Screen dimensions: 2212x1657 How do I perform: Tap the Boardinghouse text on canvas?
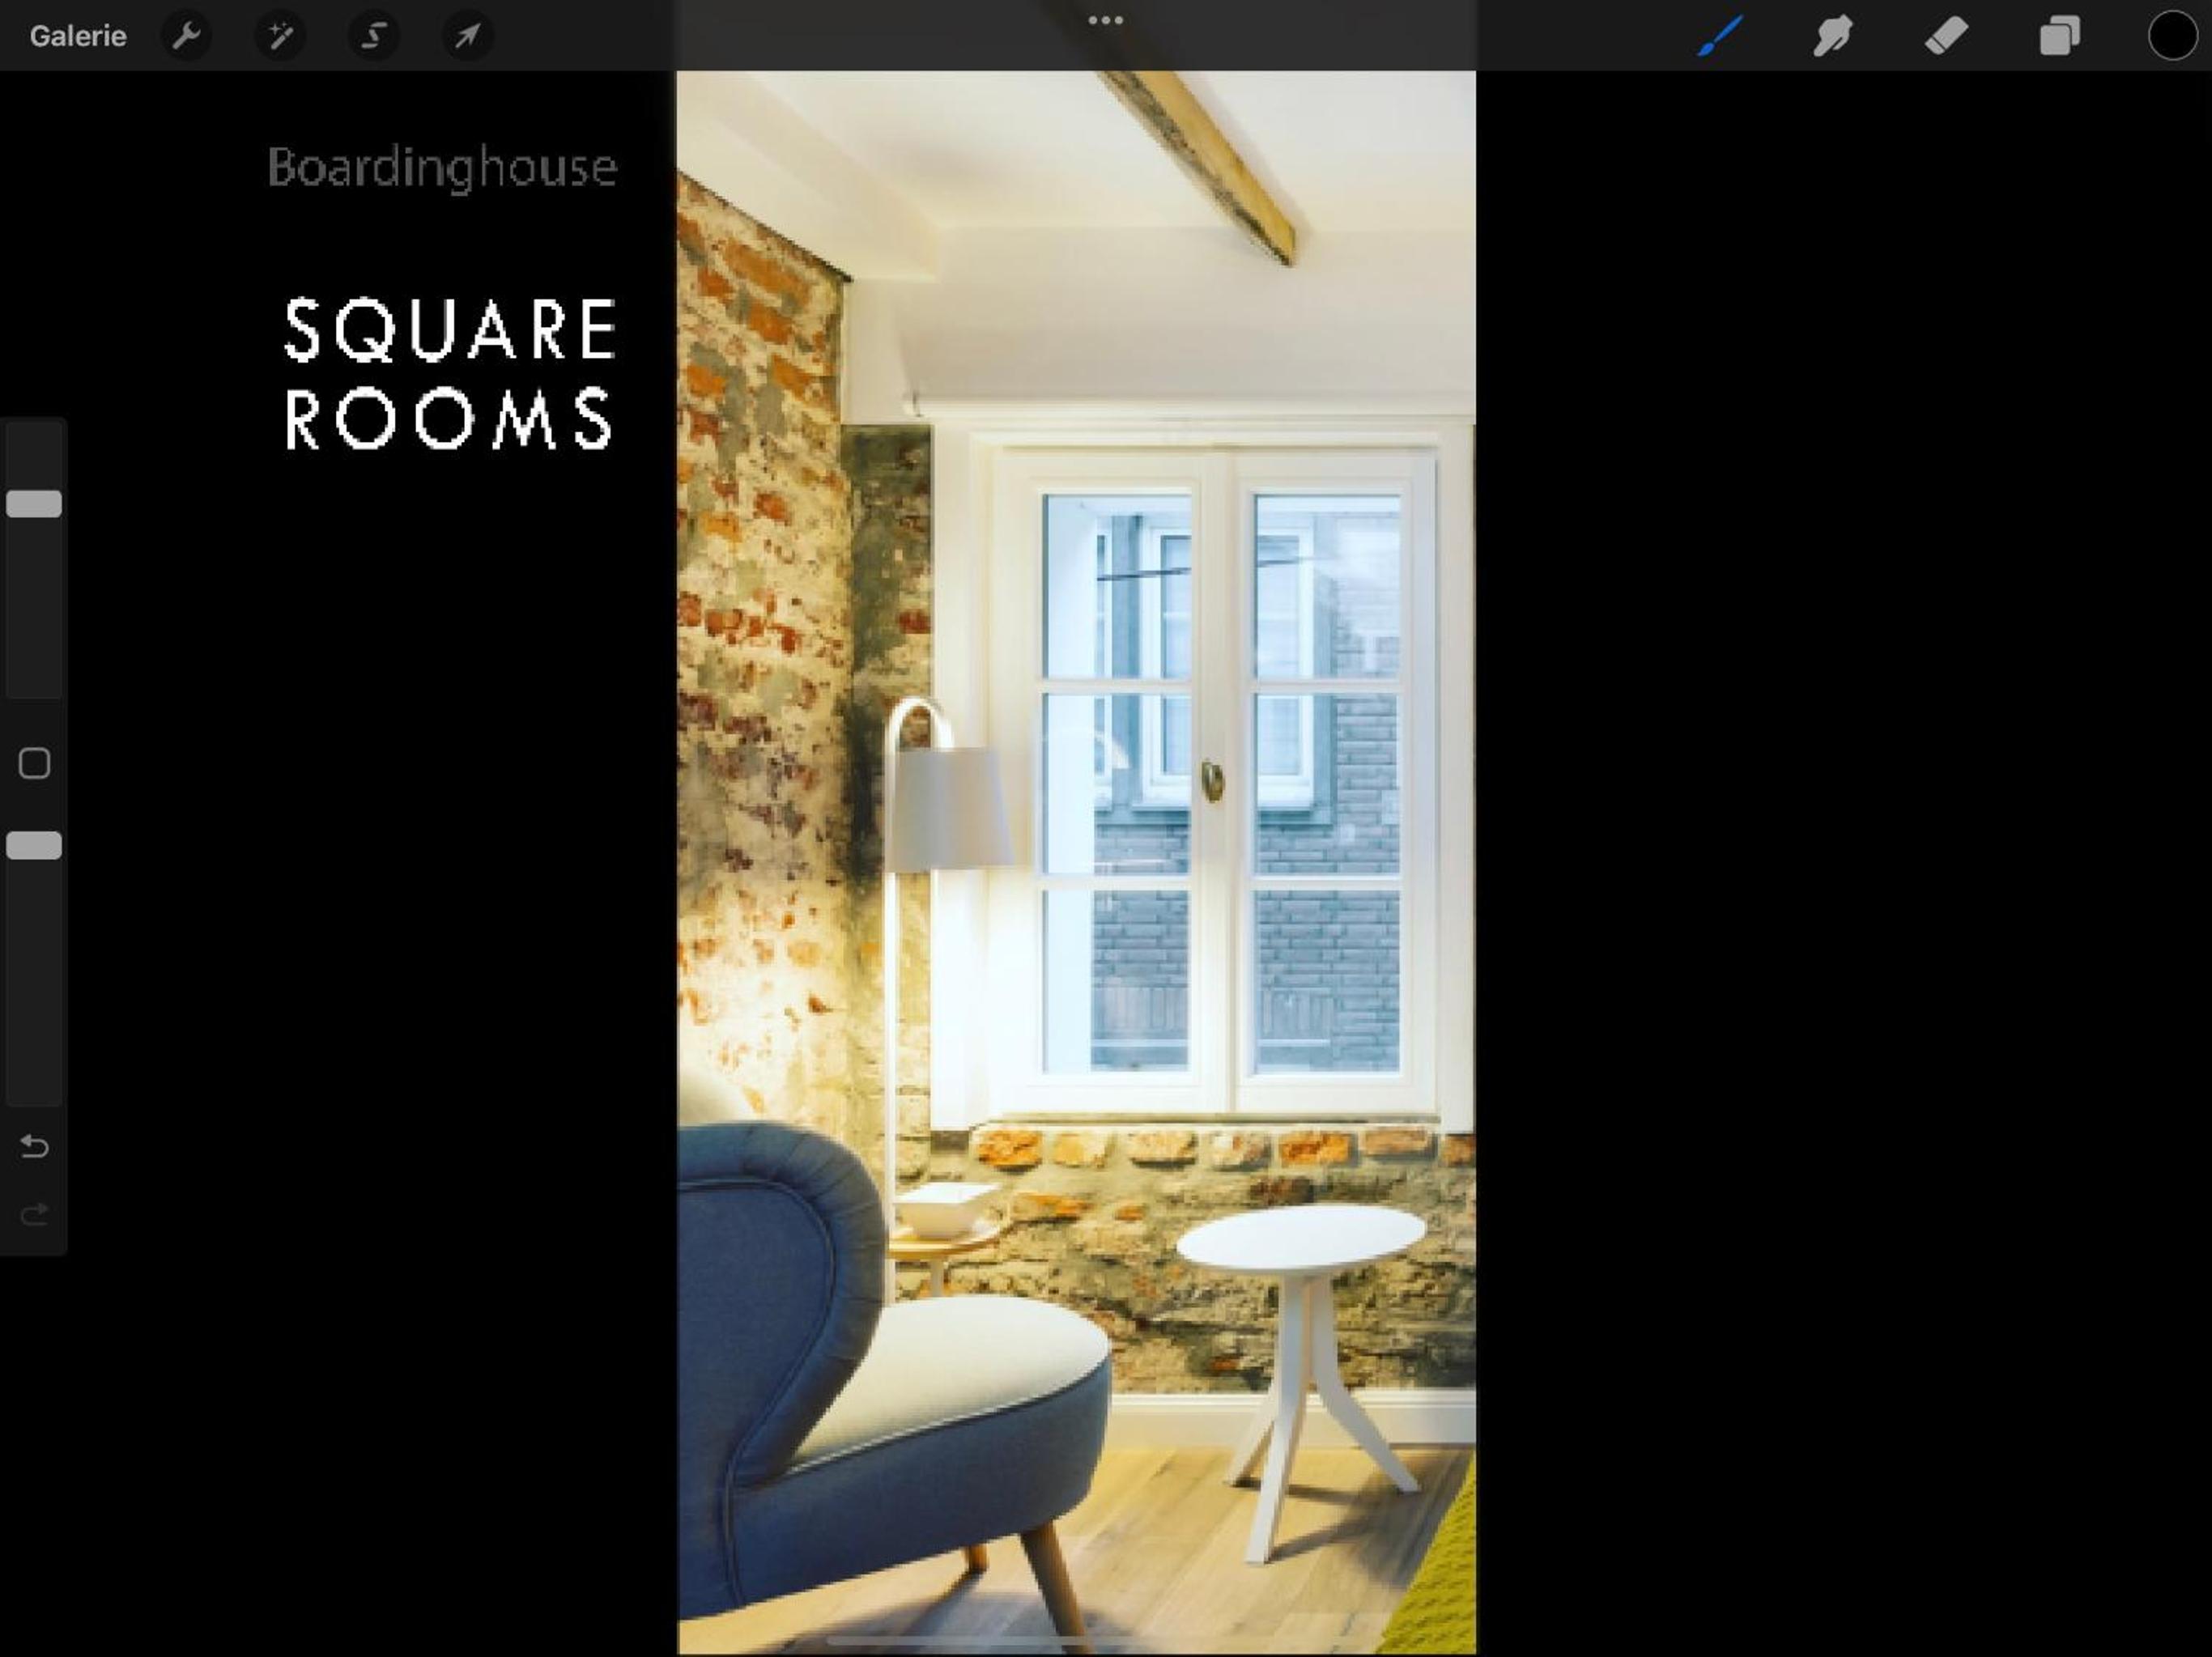tap(442, 168)
